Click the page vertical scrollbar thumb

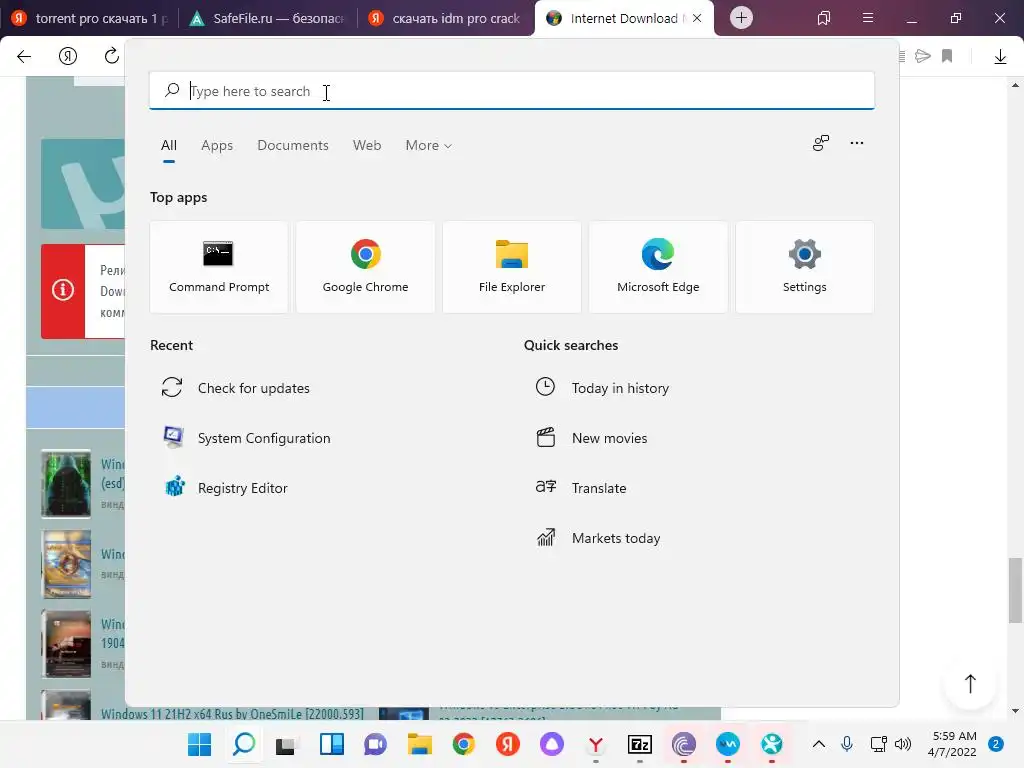point(1015,590)
